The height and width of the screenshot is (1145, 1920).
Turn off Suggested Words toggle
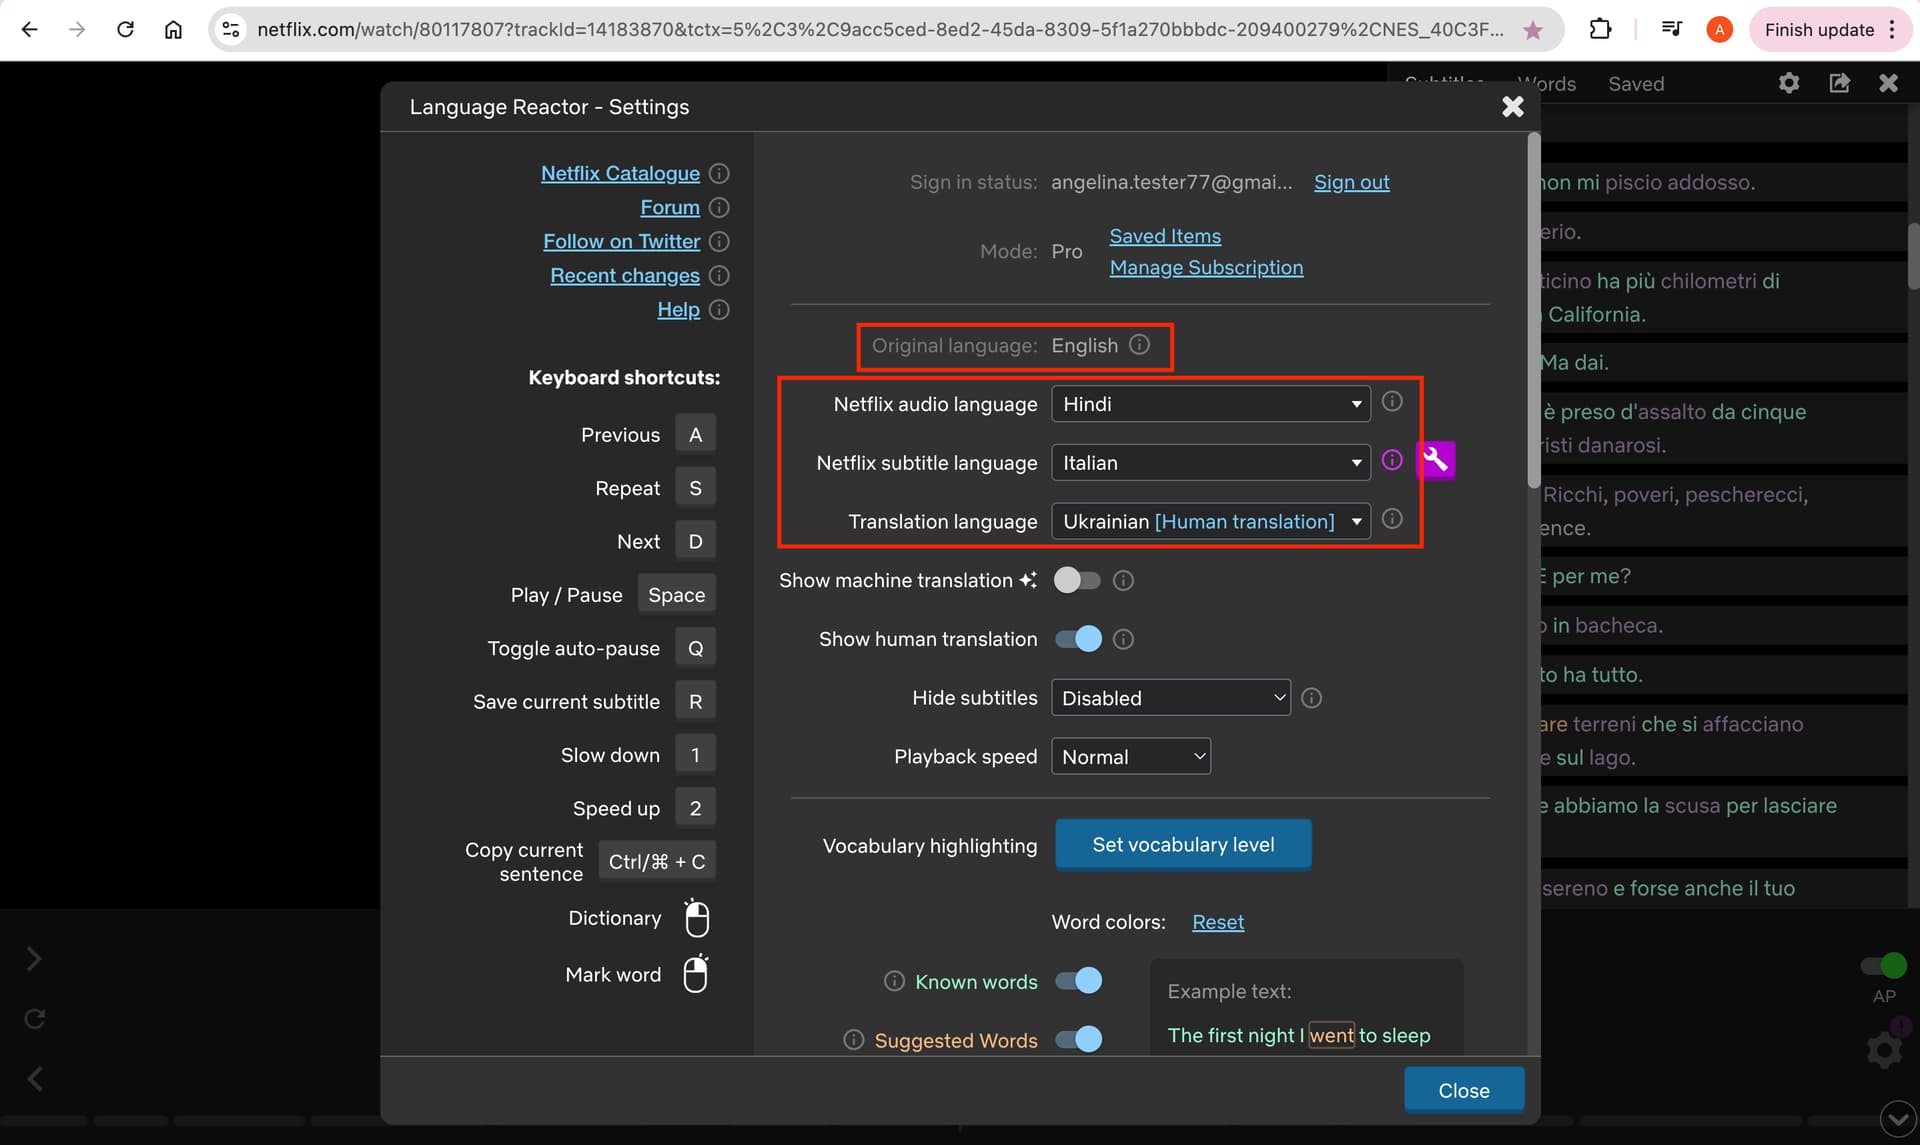point(1079,1040)
